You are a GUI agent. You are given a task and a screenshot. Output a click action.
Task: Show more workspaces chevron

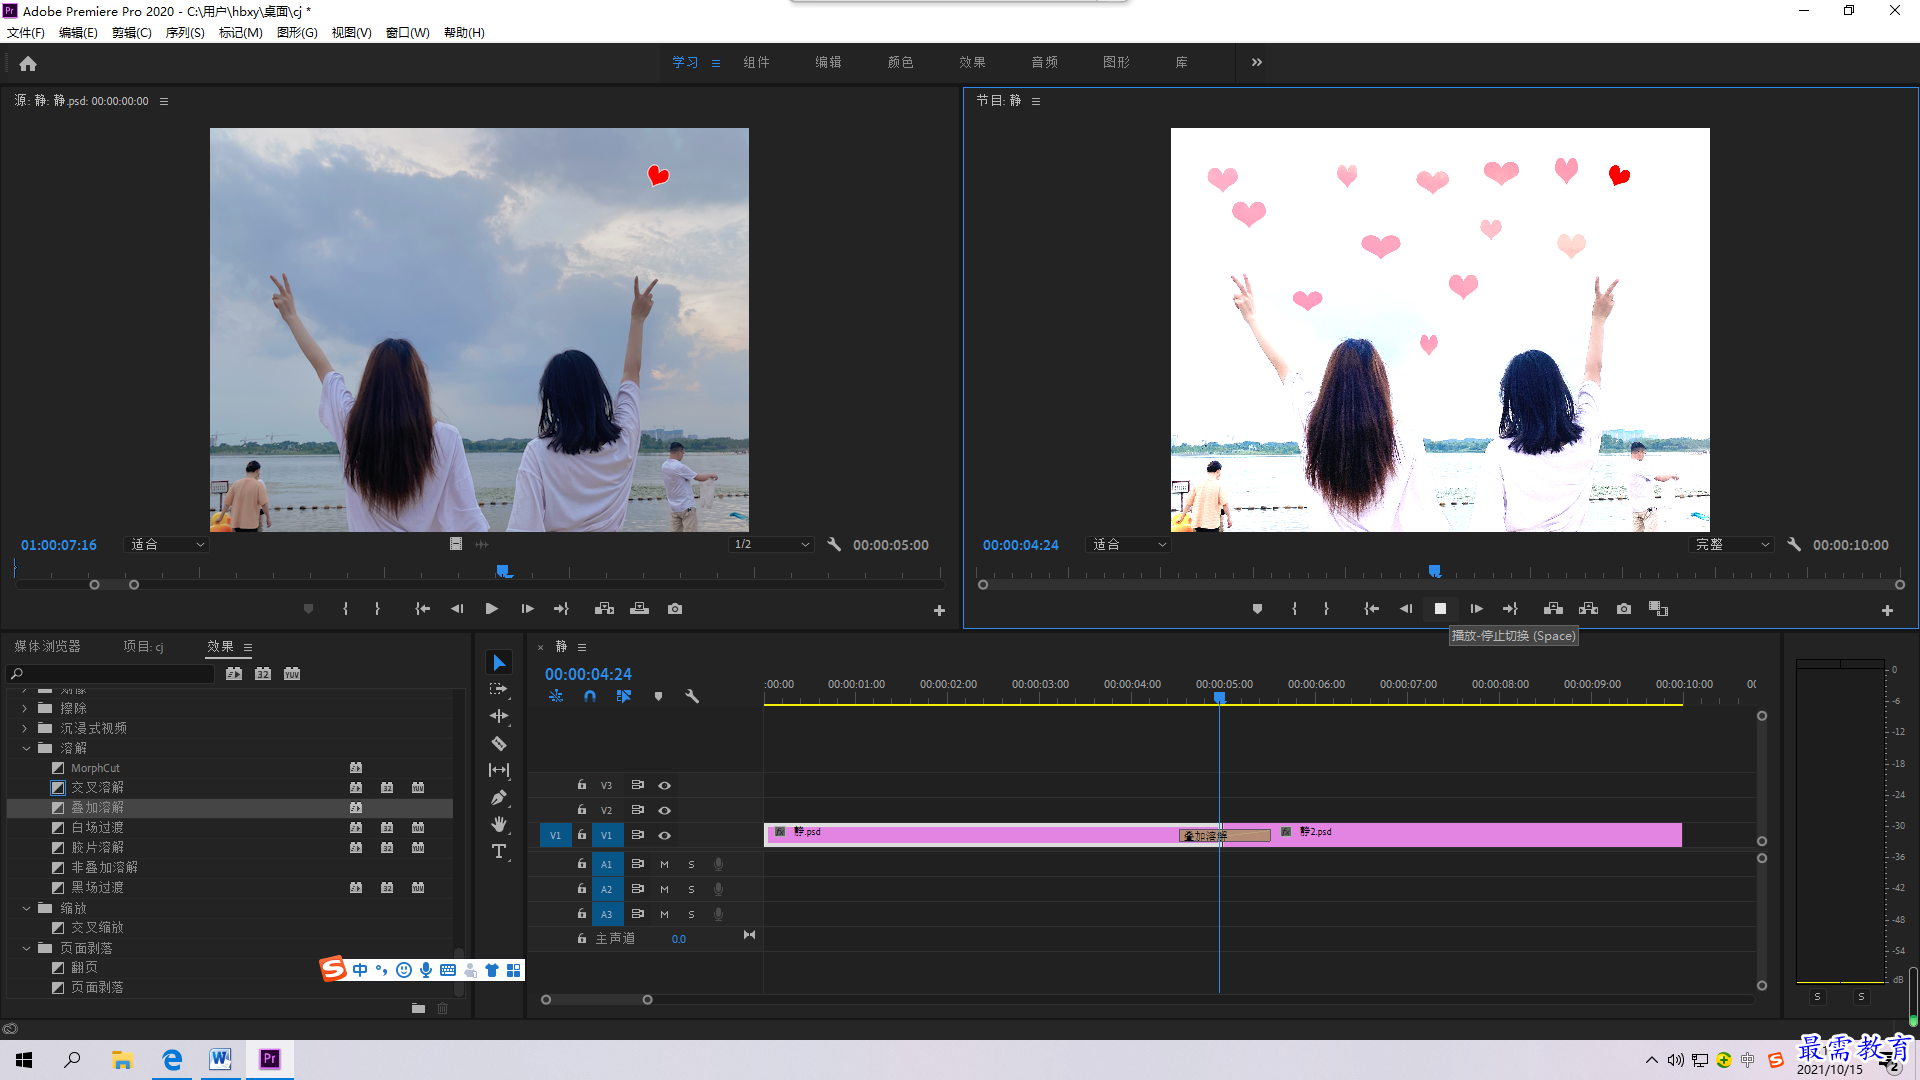click(x=1257, y=62)
